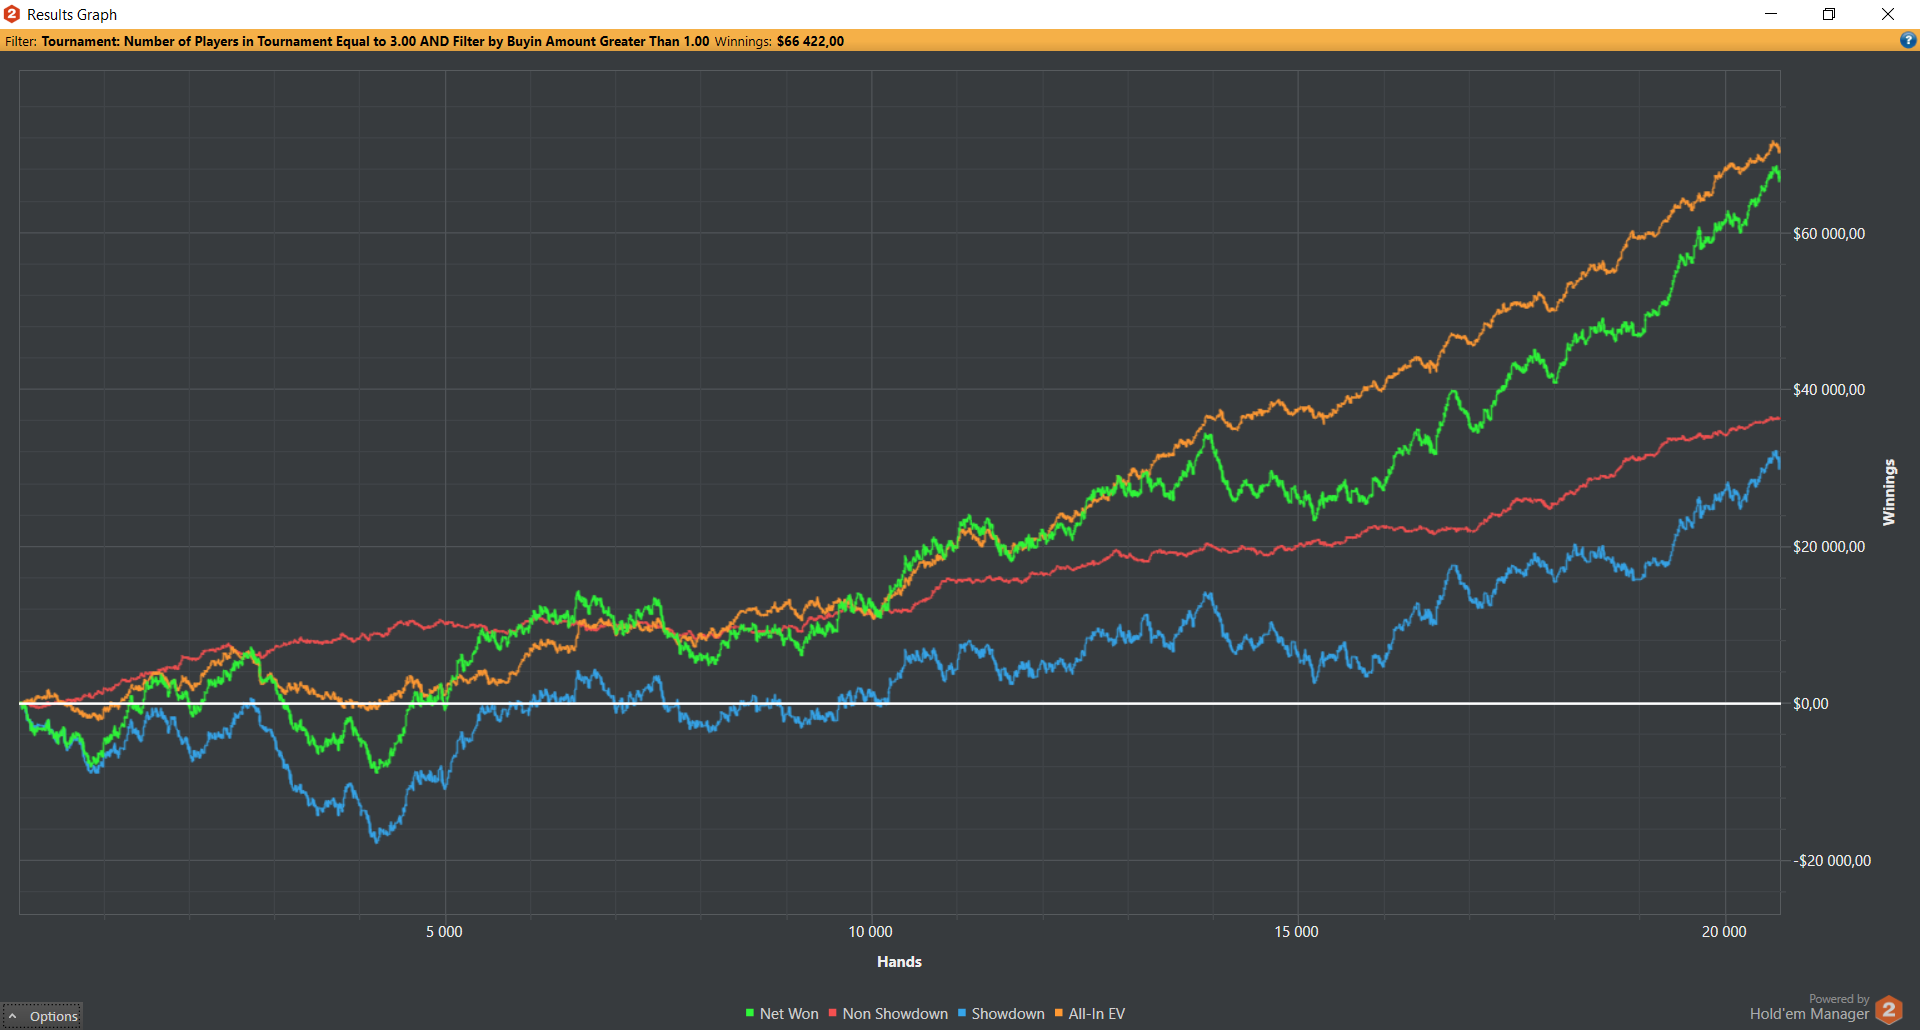This screenshot has height=1030, width=1920.
Task: Click the Hold'em Manager 2 logo icon
Action: click(x=1889, y=1010)
